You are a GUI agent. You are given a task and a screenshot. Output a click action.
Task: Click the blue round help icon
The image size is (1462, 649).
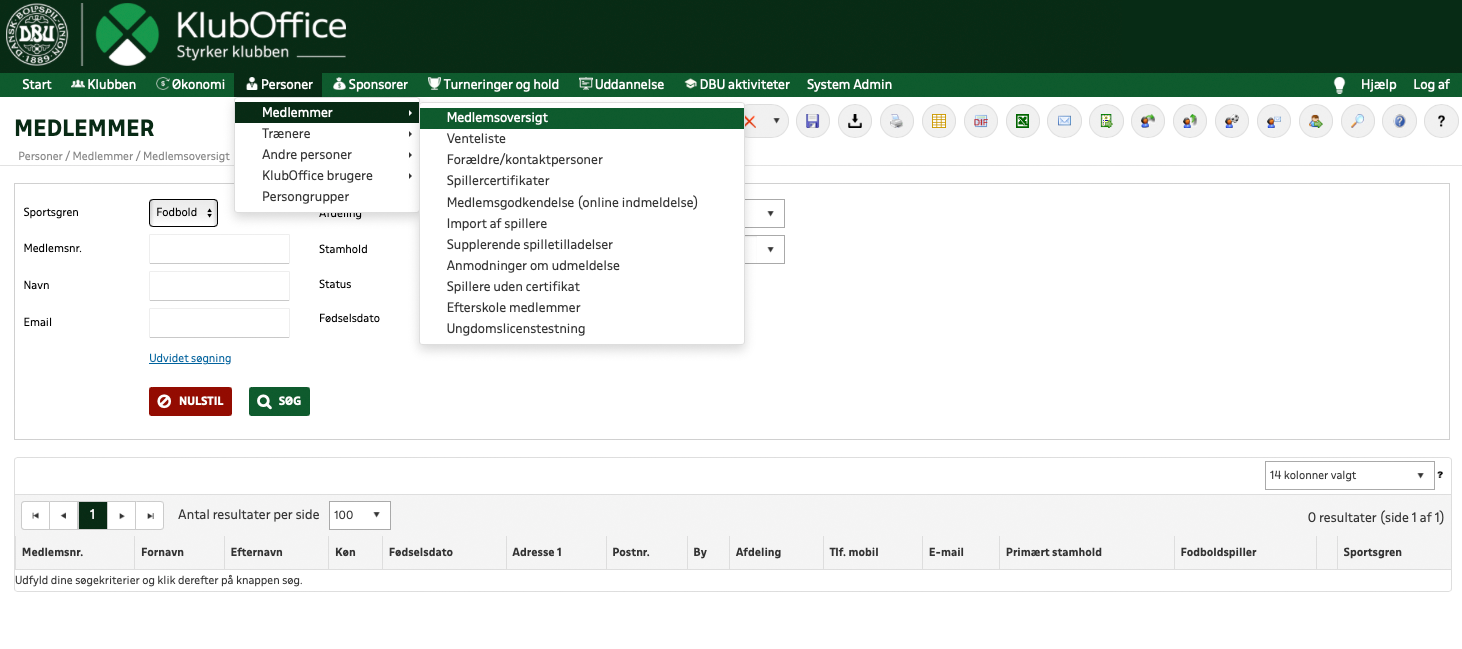point(1400,122)
